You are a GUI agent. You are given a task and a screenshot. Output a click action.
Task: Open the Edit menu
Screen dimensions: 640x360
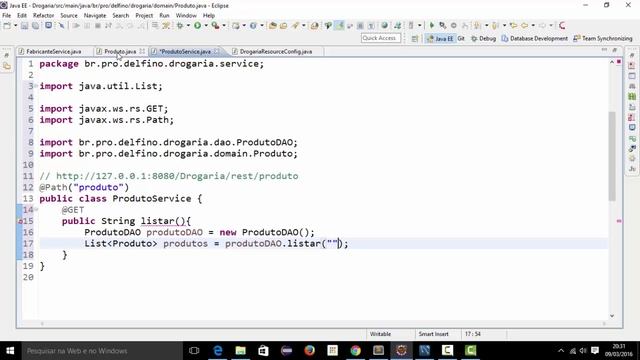22,16
